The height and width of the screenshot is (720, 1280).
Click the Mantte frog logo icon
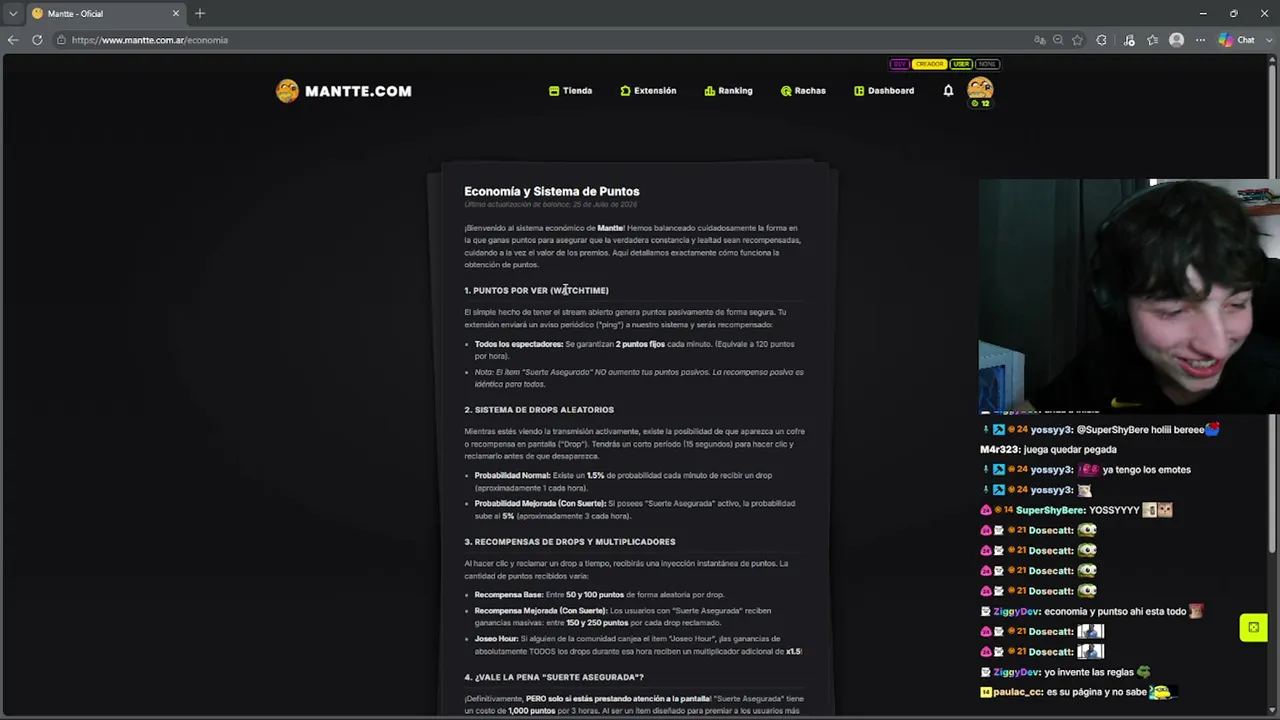point(287,91)
